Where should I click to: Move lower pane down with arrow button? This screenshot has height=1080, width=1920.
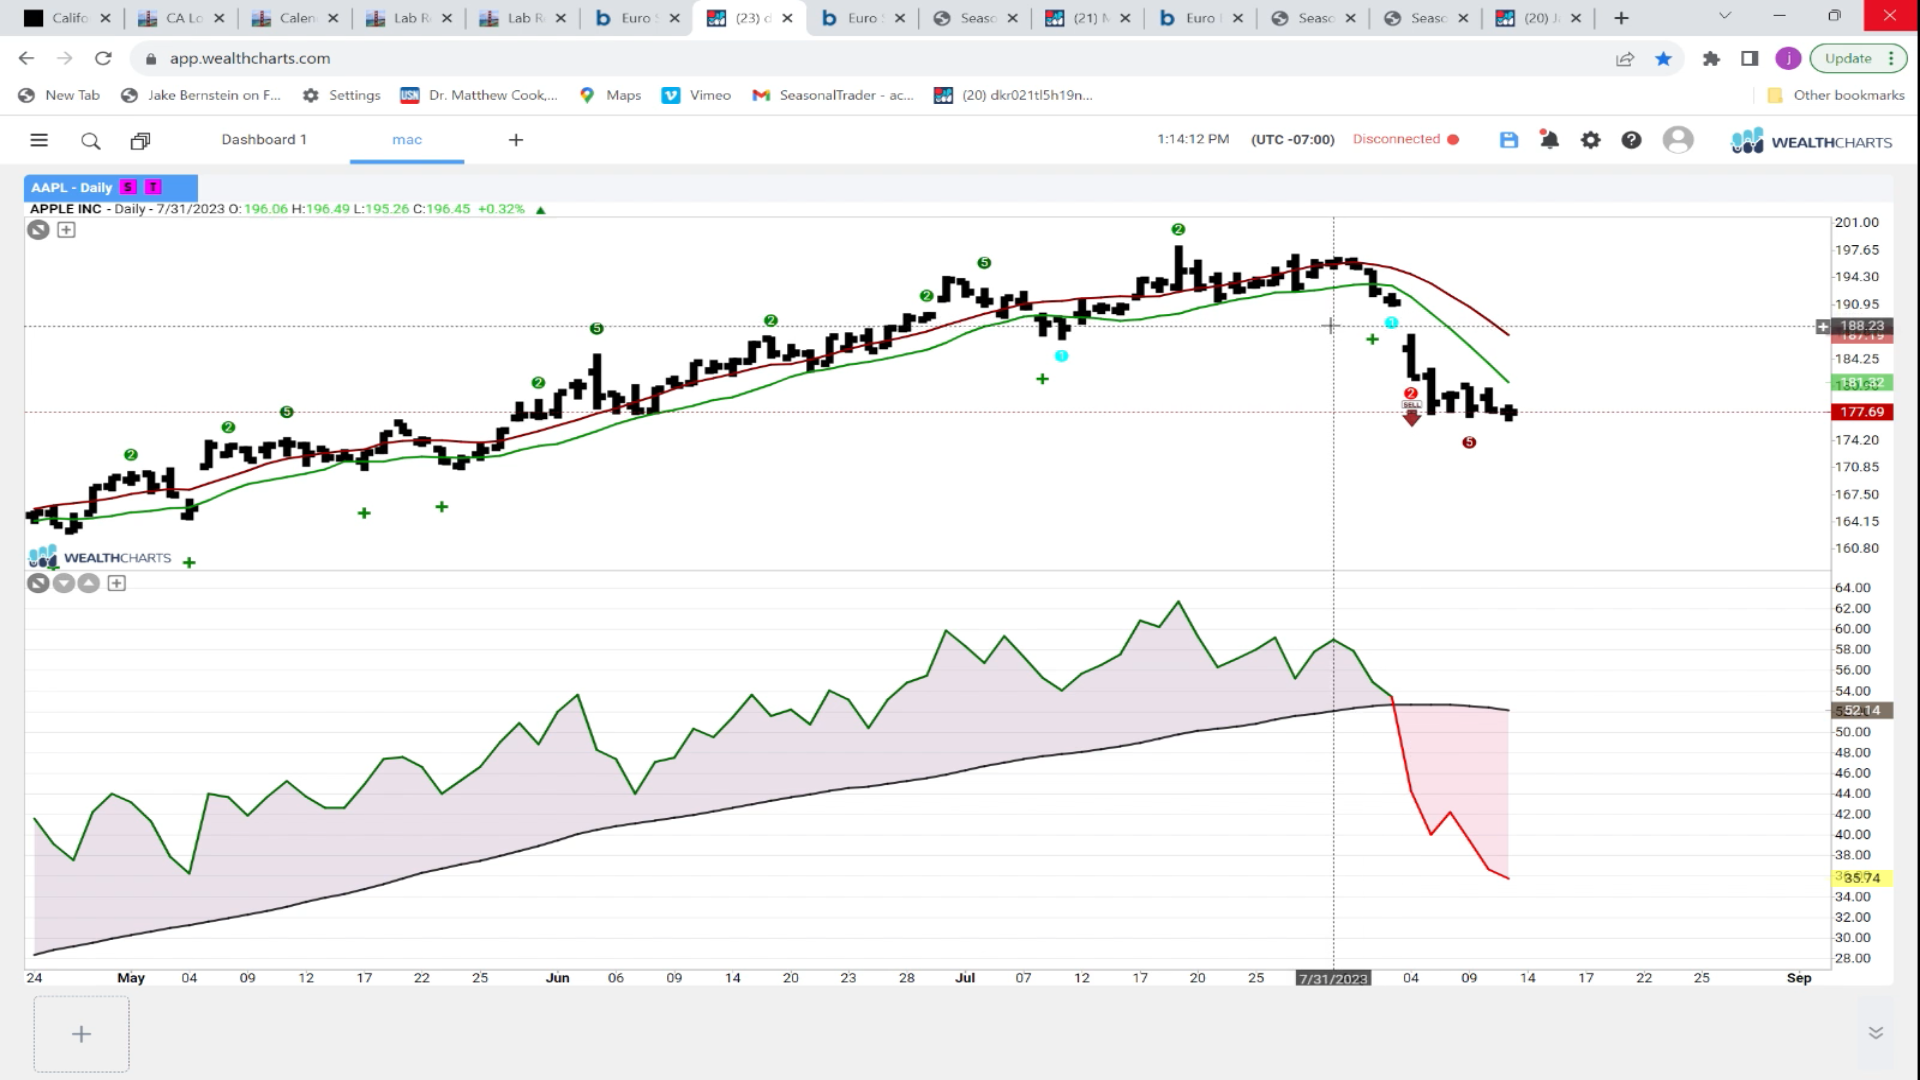(x=63, y=583)
